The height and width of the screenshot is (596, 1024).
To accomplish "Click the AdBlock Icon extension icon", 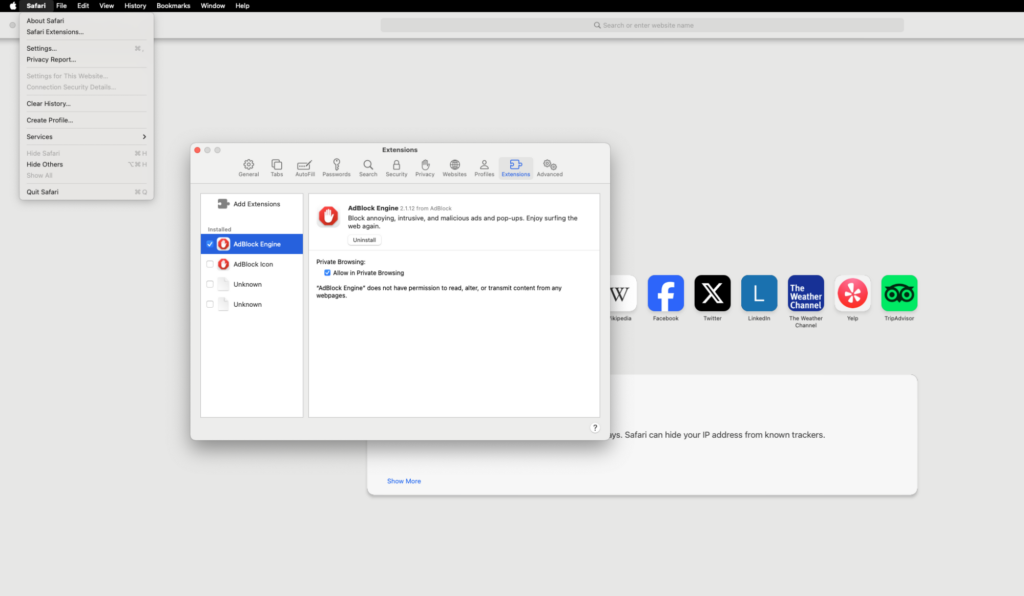I will pos(223,264).
